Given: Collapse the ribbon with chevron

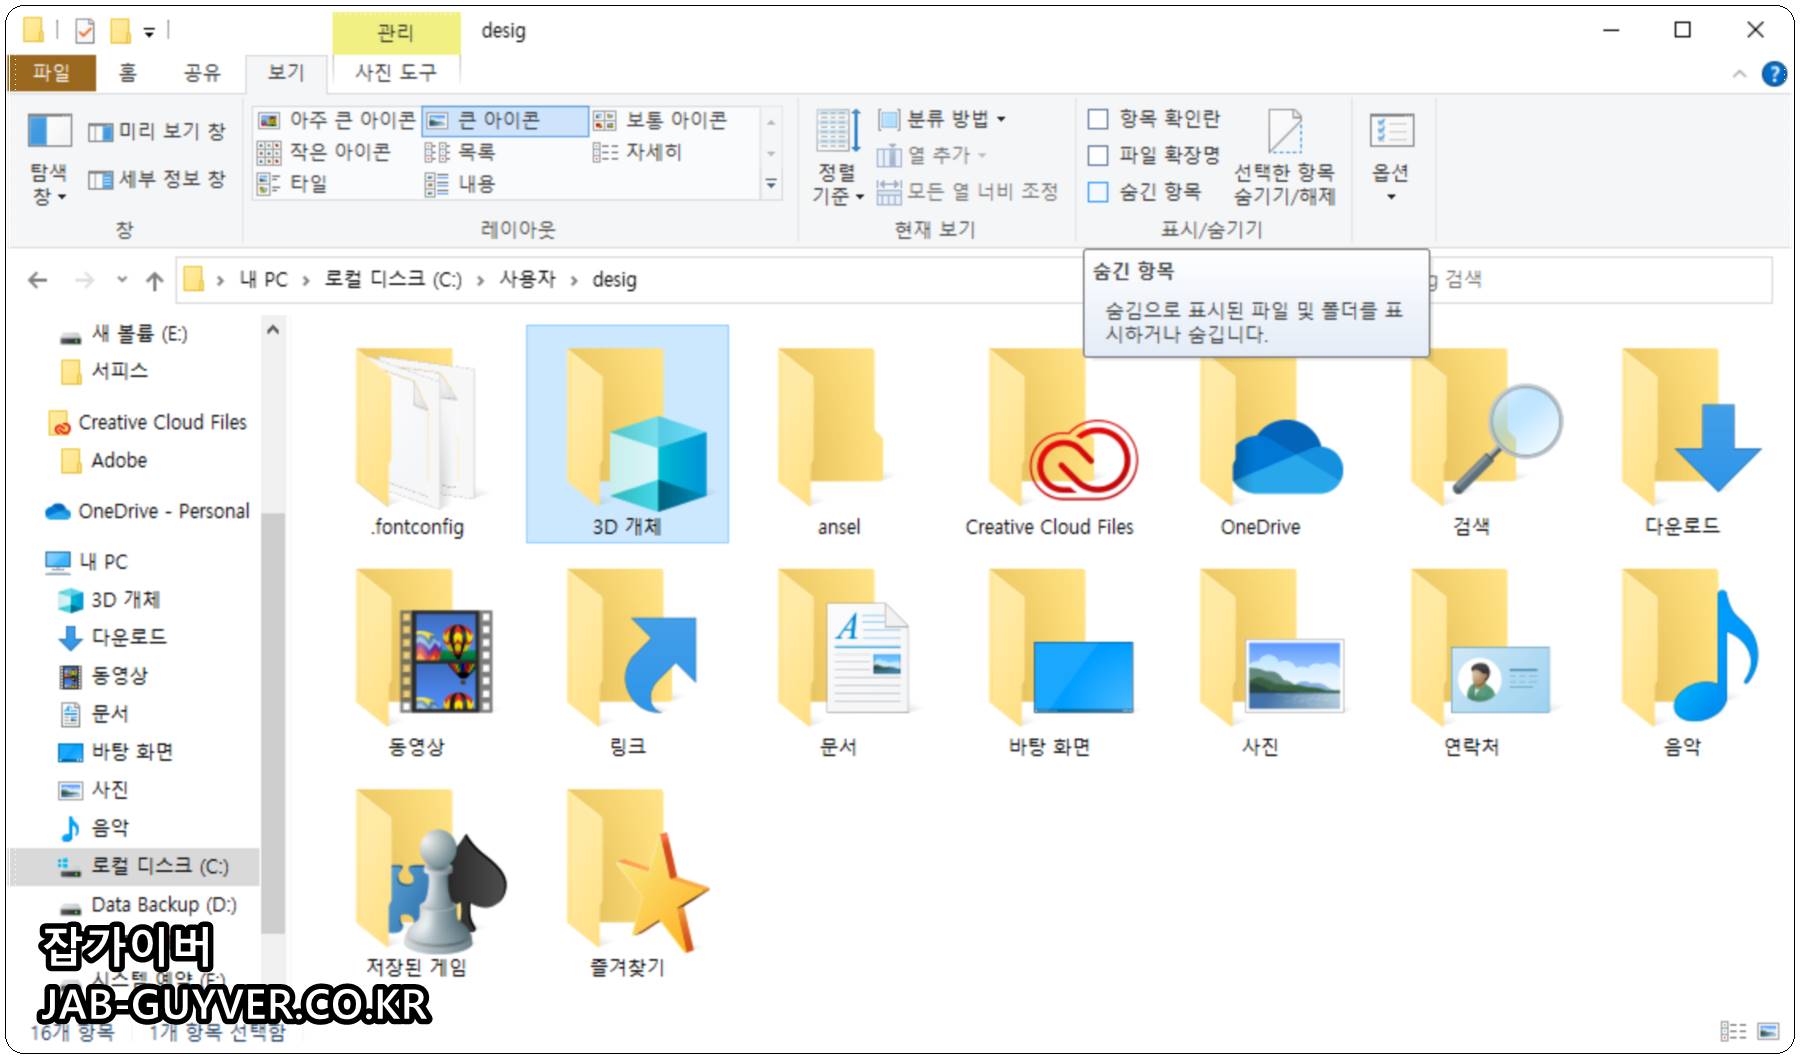Looking at the screenshot, I should pyautogui.click(x=1739, y=74).
